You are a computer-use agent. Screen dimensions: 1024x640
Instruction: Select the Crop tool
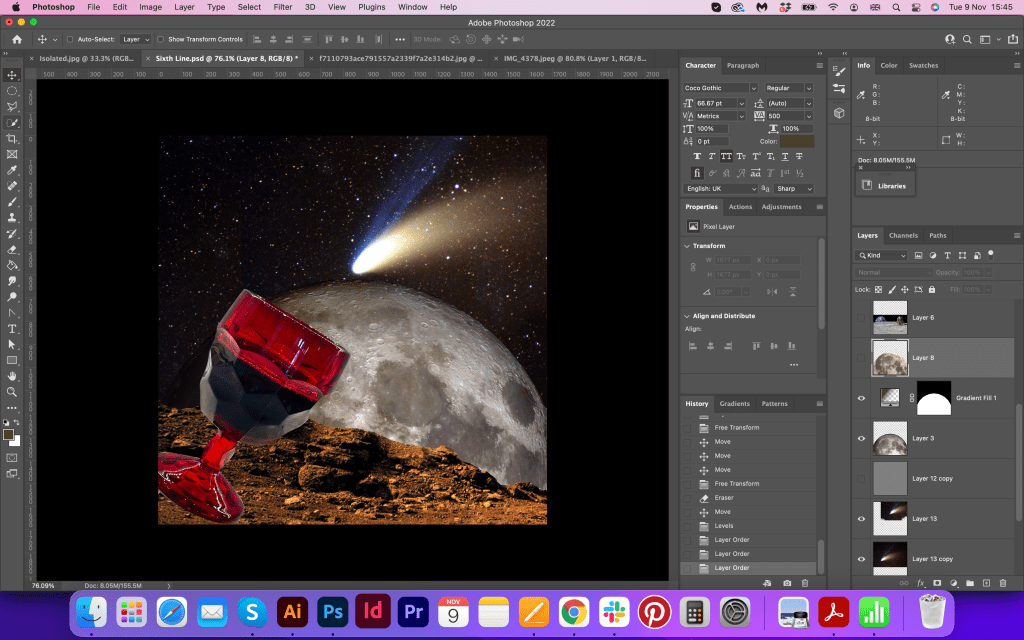pos(12,138)
